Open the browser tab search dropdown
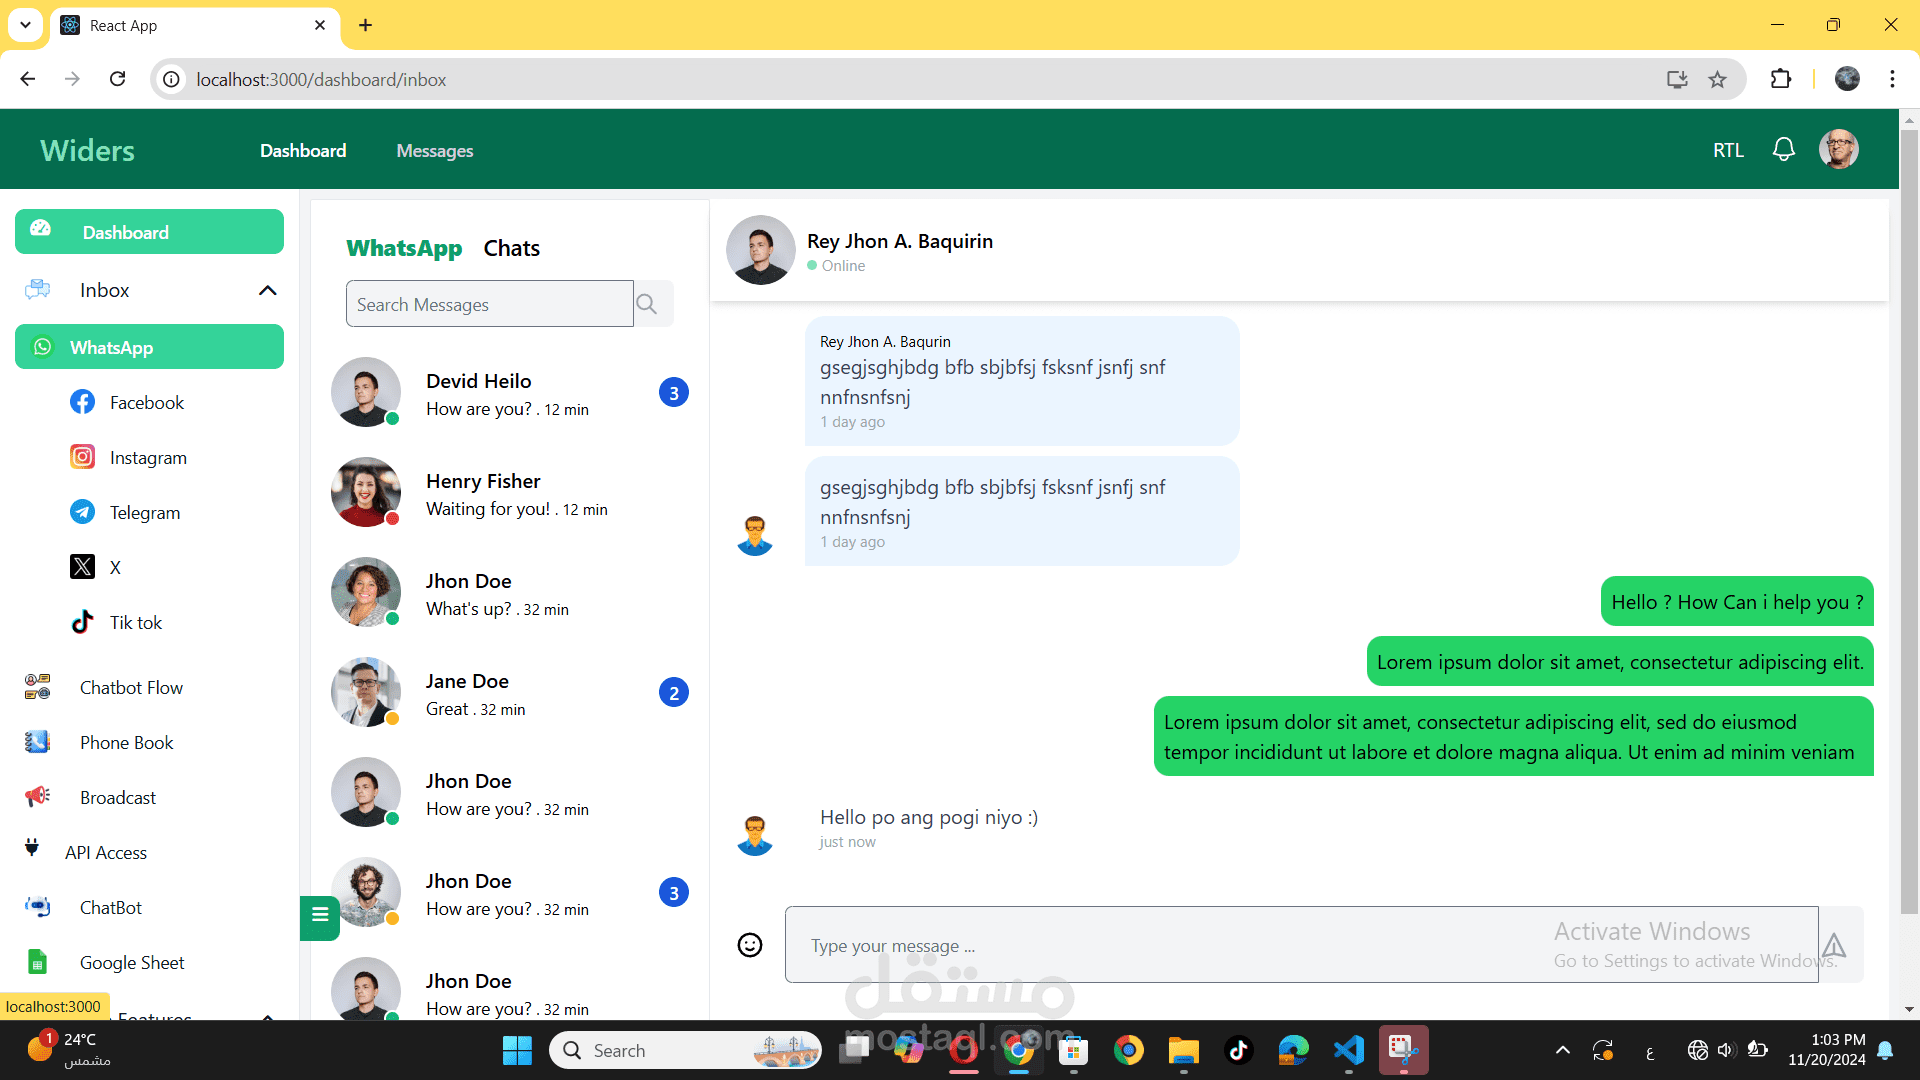This screenshot has height=1080, width=1920. coord(25,25)
